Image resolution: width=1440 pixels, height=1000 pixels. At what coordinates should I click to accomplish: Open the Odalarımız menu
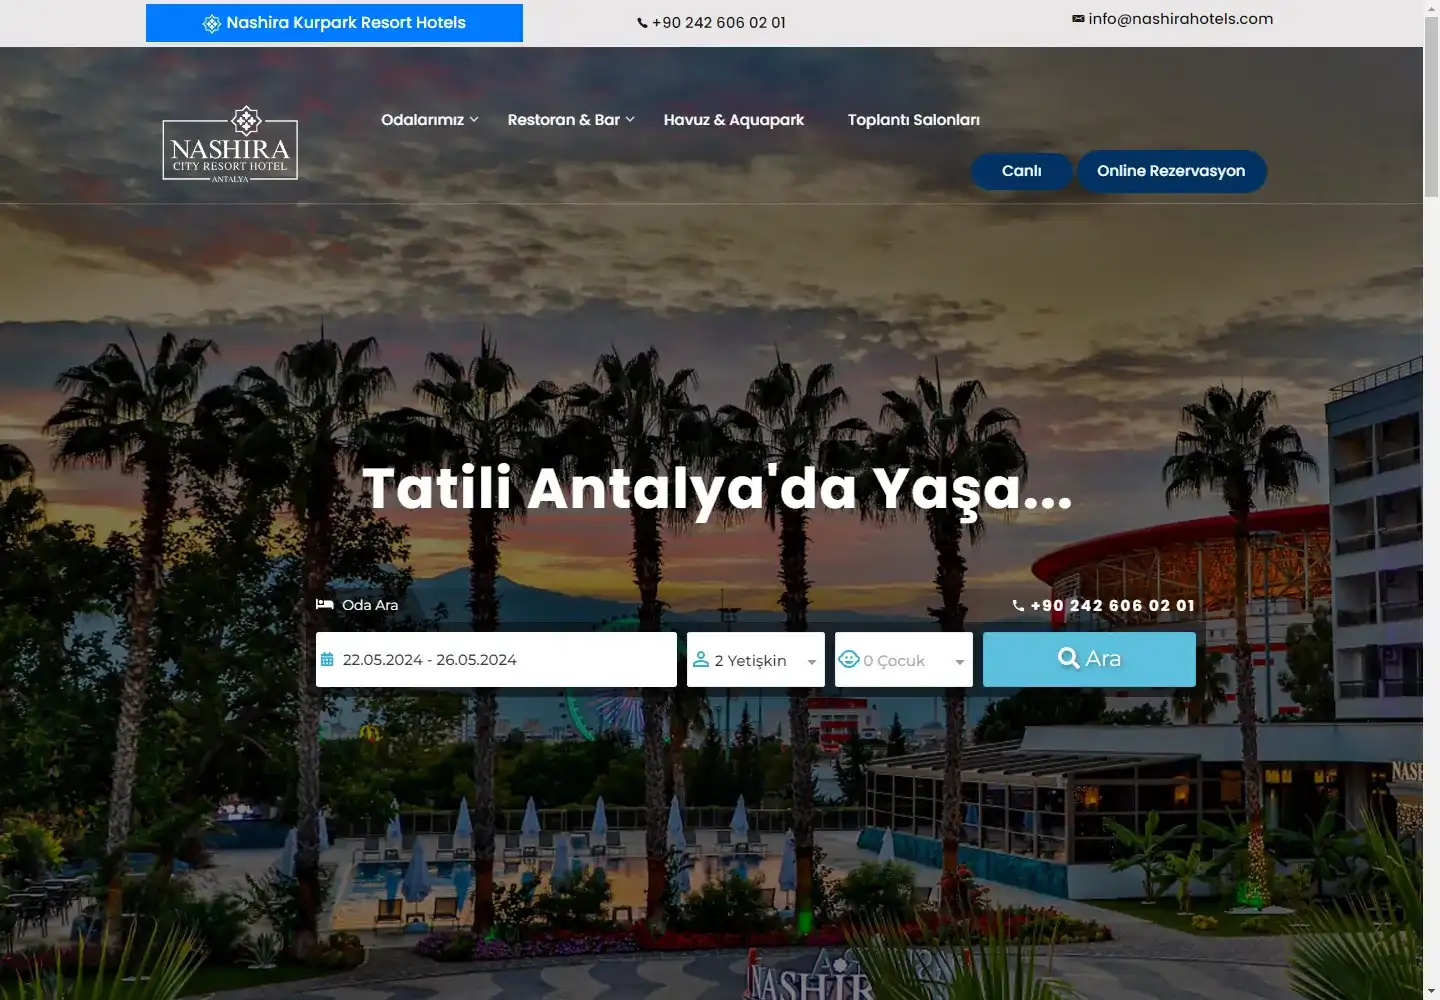[x=422, y=119]
